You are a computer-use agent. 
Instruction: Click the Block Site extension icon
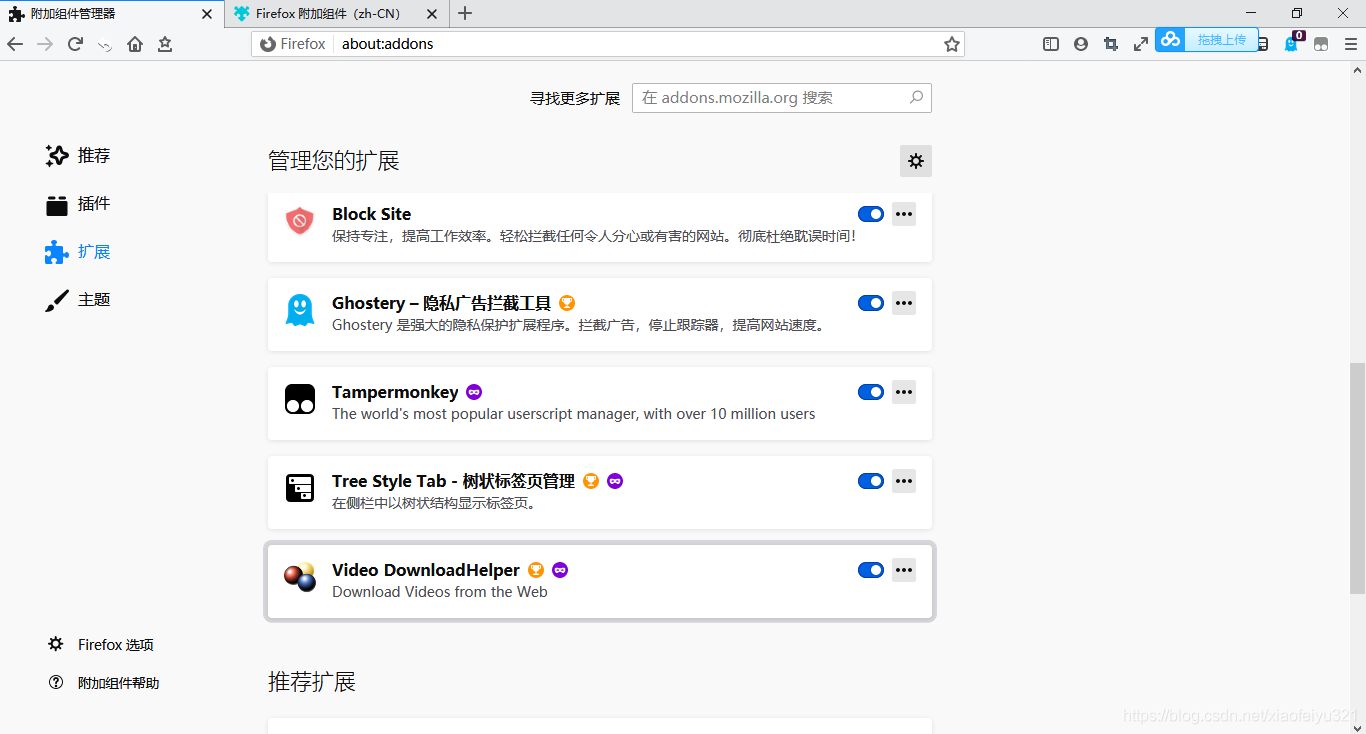tap(300, 221)
